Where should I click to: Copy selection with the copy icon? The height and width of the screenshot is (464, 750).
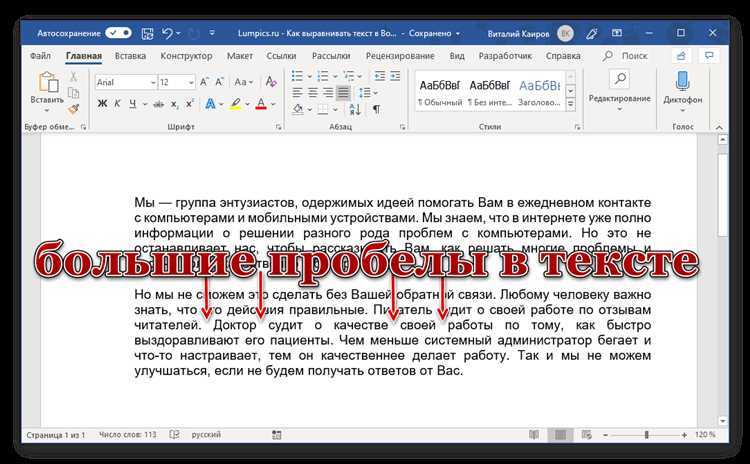[73, 93]
